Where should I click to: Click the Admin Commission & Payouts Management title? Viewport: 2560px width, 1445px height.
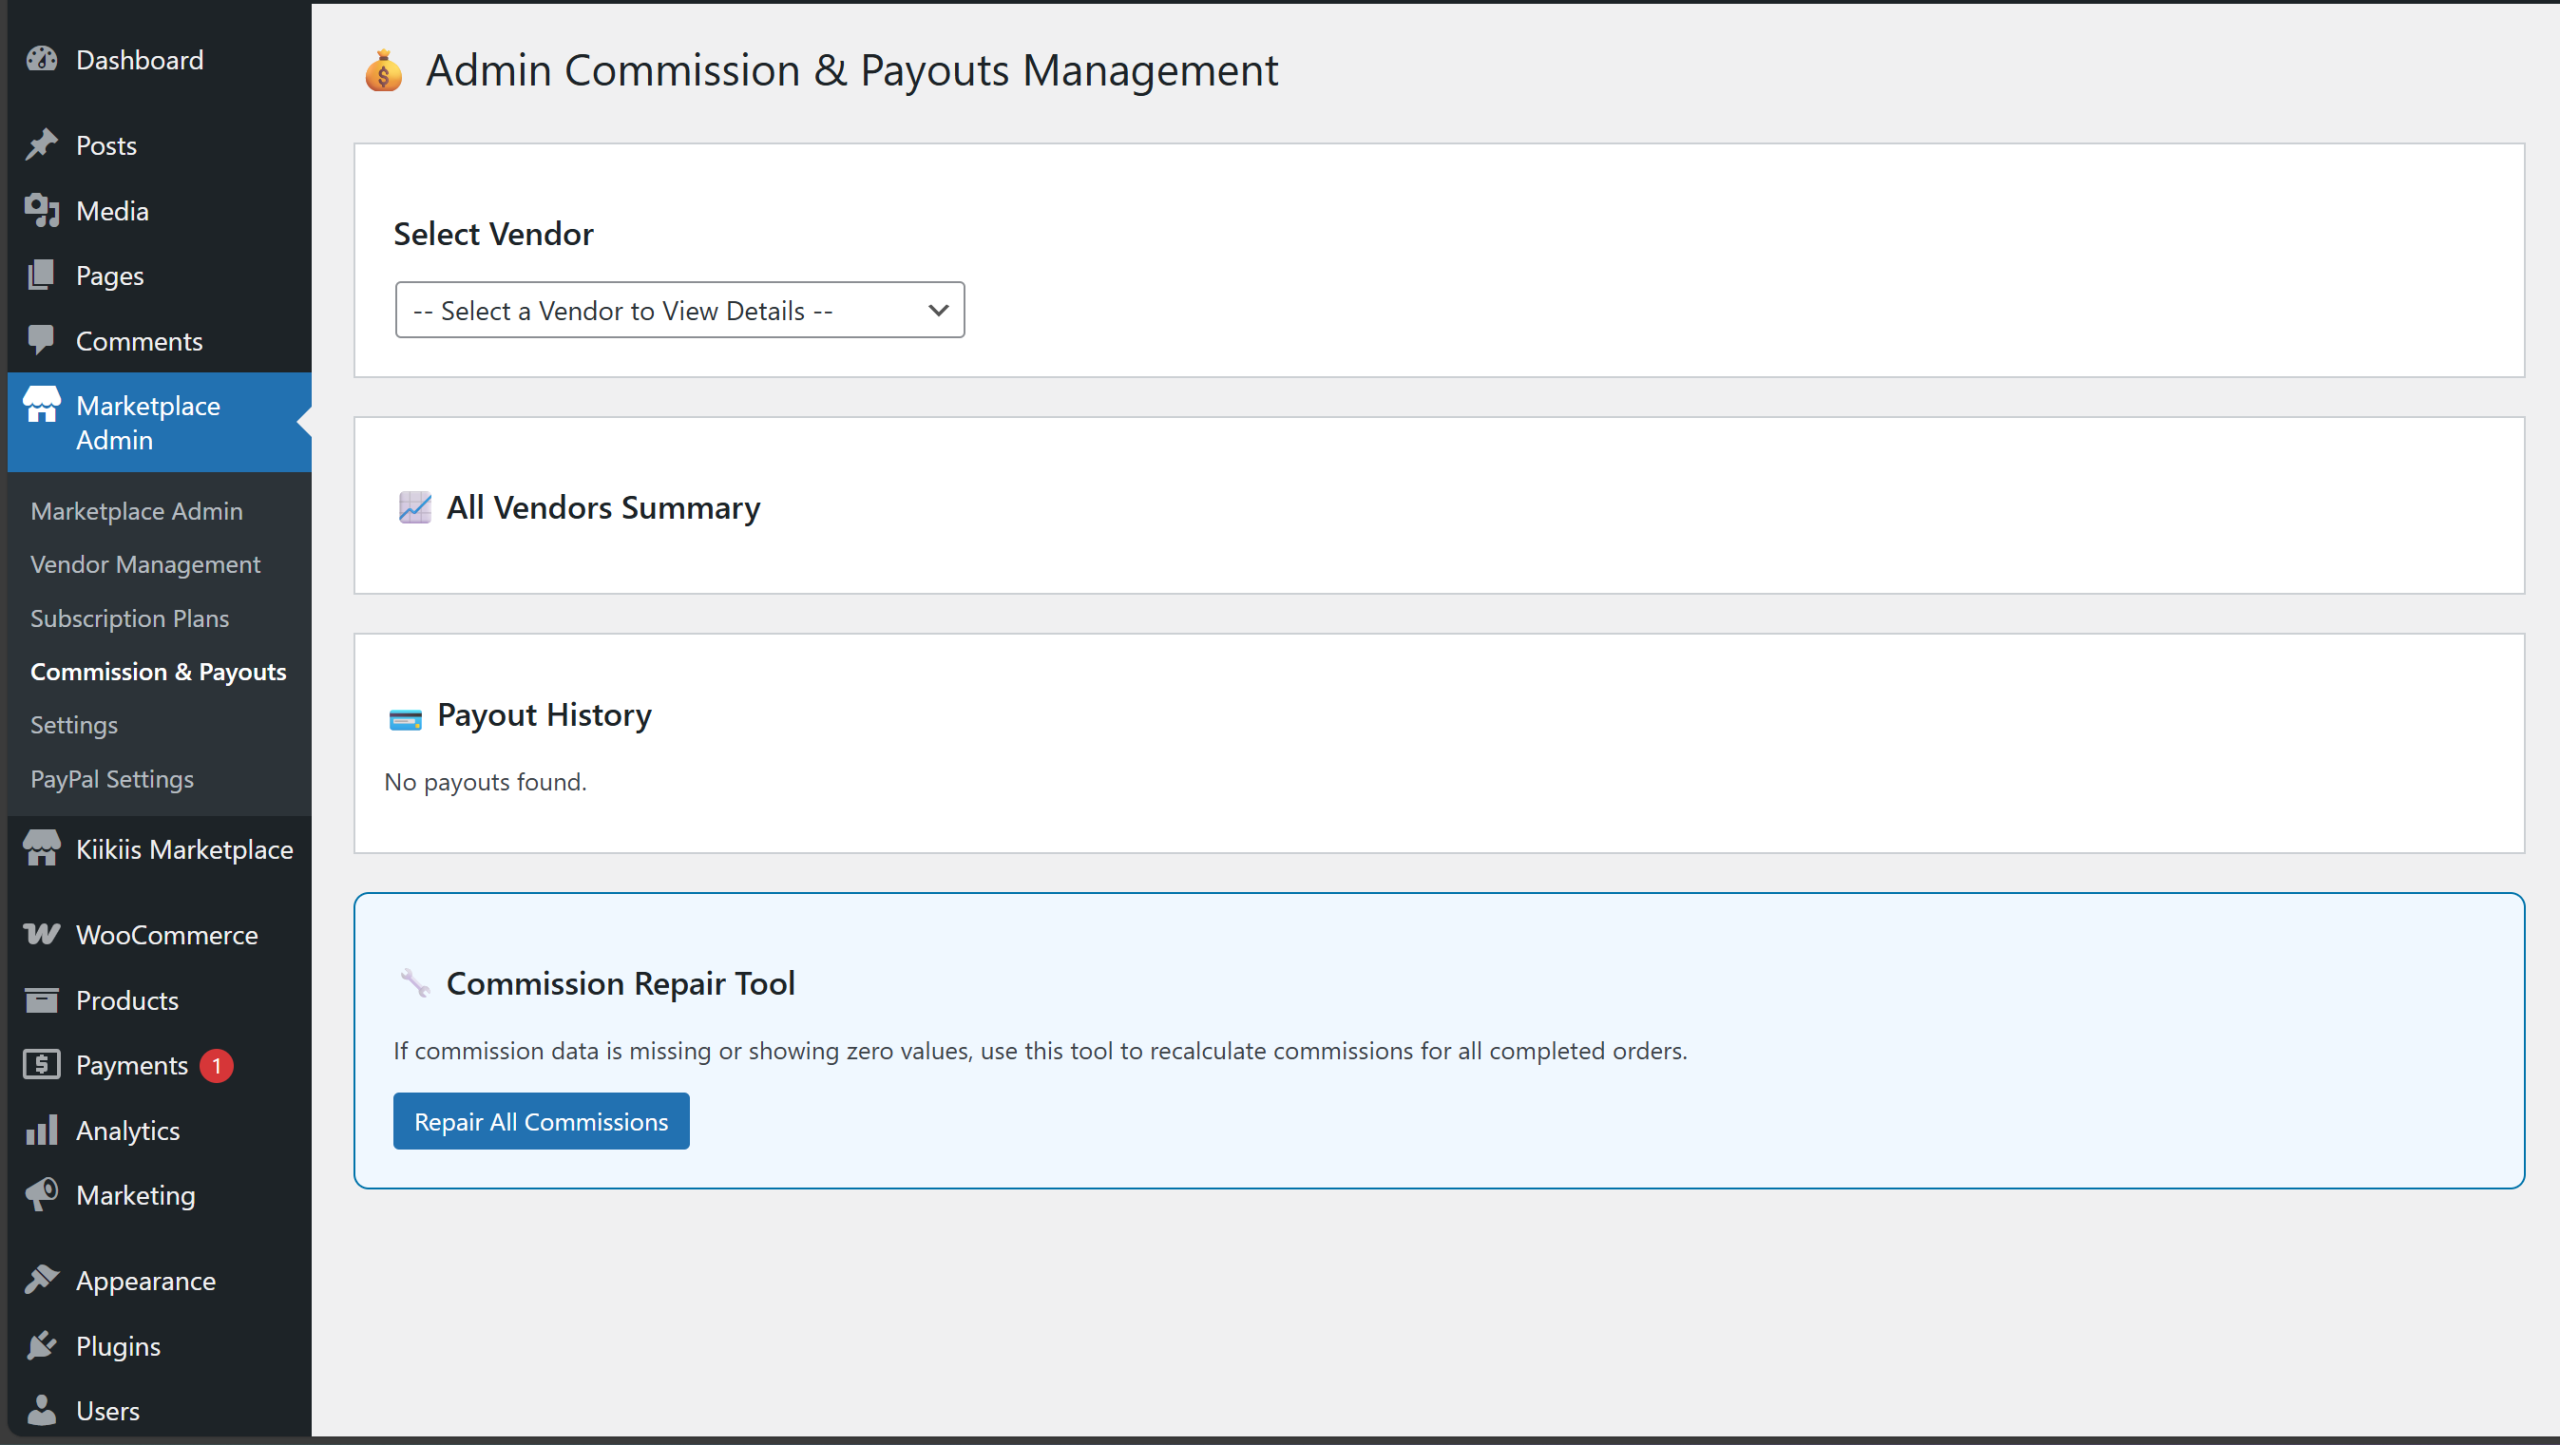(x=852, y=71)
